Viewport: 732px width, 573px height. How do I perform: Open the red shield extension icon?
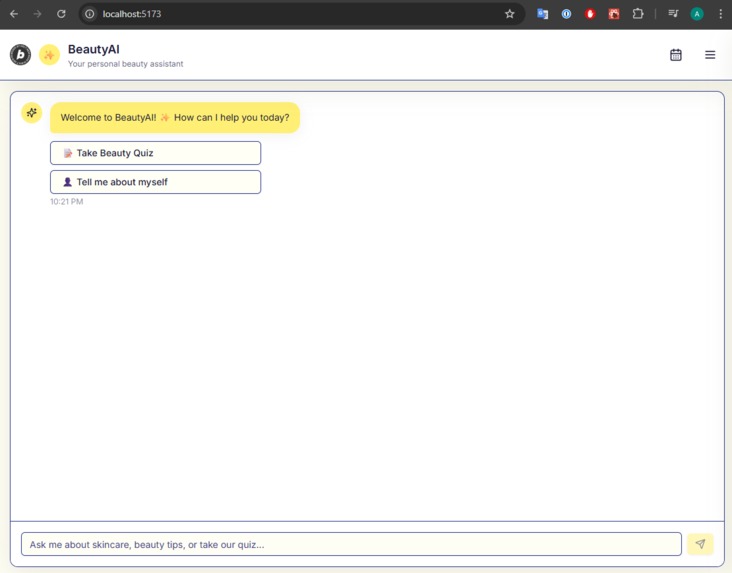590,14
